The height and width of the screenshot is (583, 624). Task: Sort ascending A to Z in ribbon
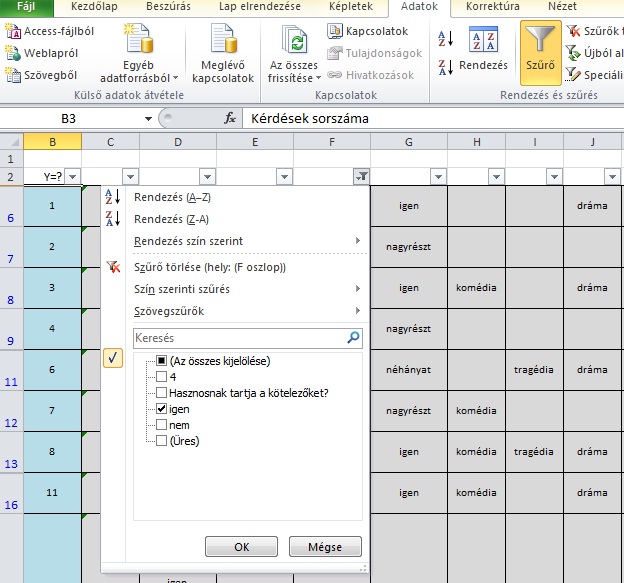tap(445, 39)
